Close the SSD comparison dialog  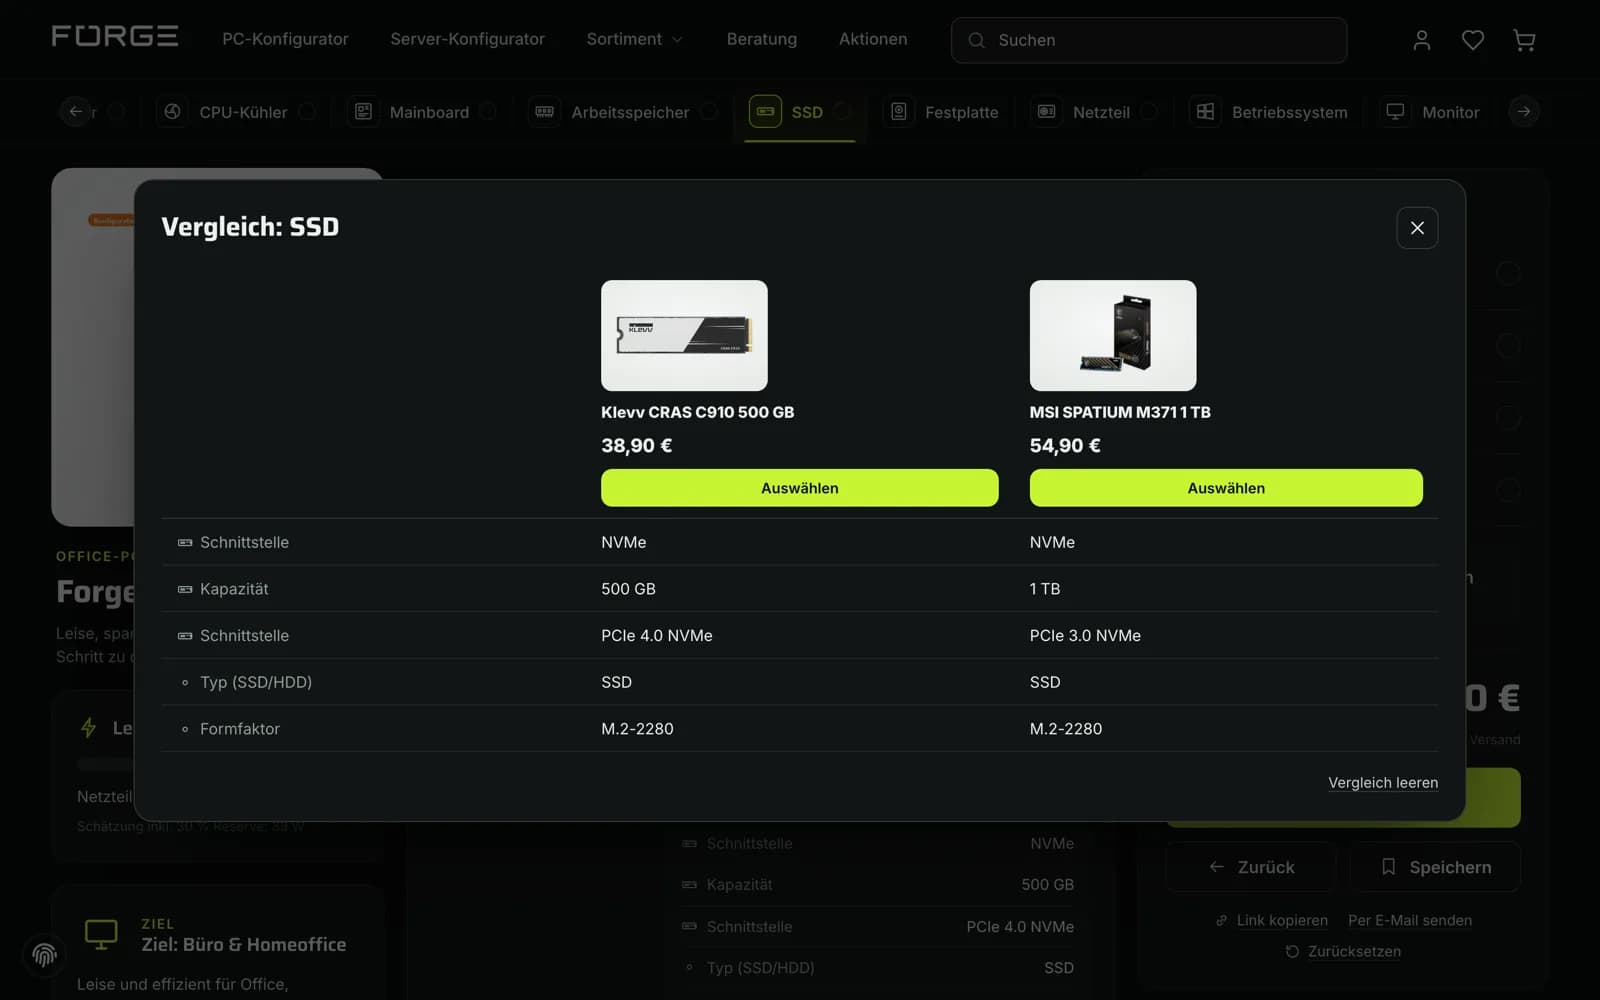point(1417,228)
